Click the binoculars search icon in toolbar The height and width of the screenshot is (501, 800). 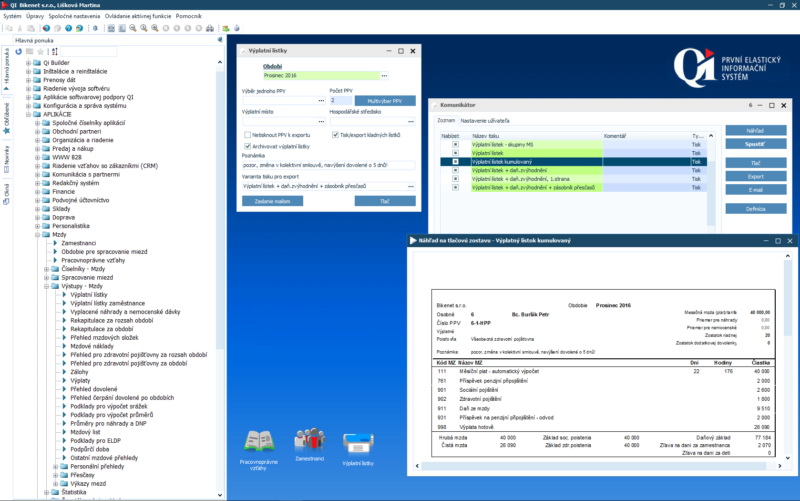(x=210, y=28)
